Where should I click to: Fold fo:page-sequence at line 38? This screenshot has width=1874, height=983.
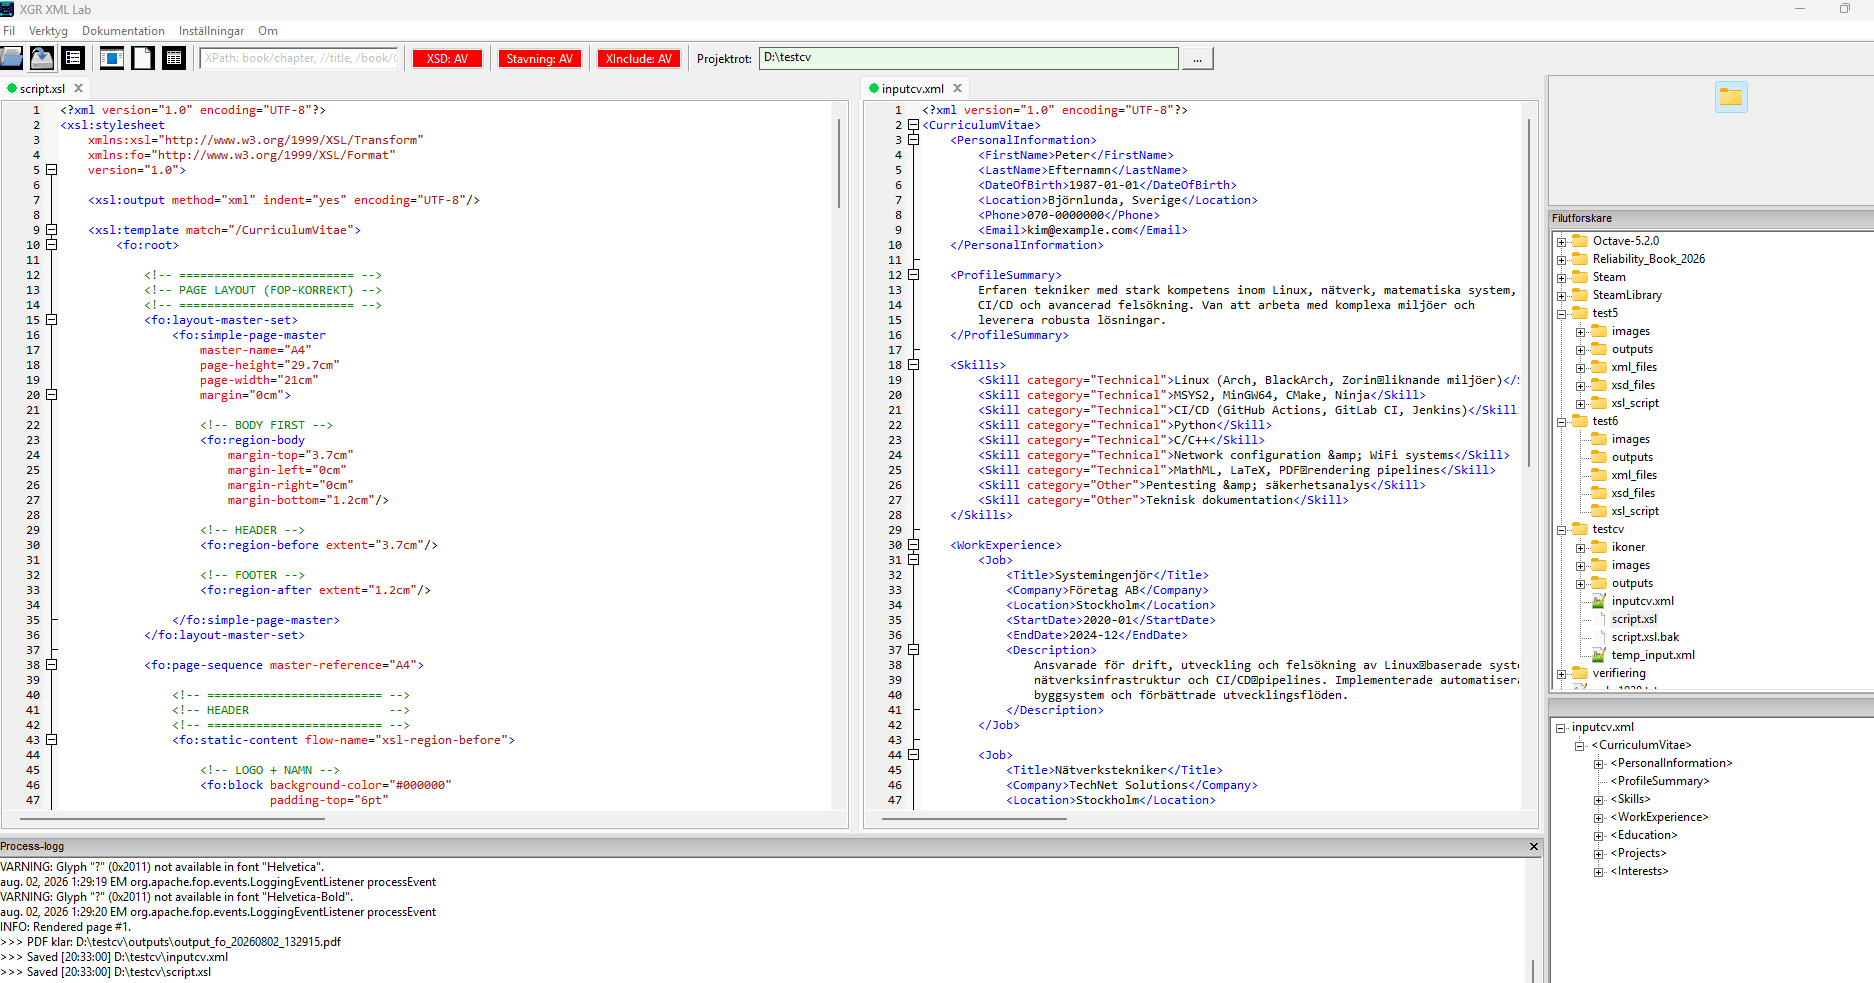(51, 665)
